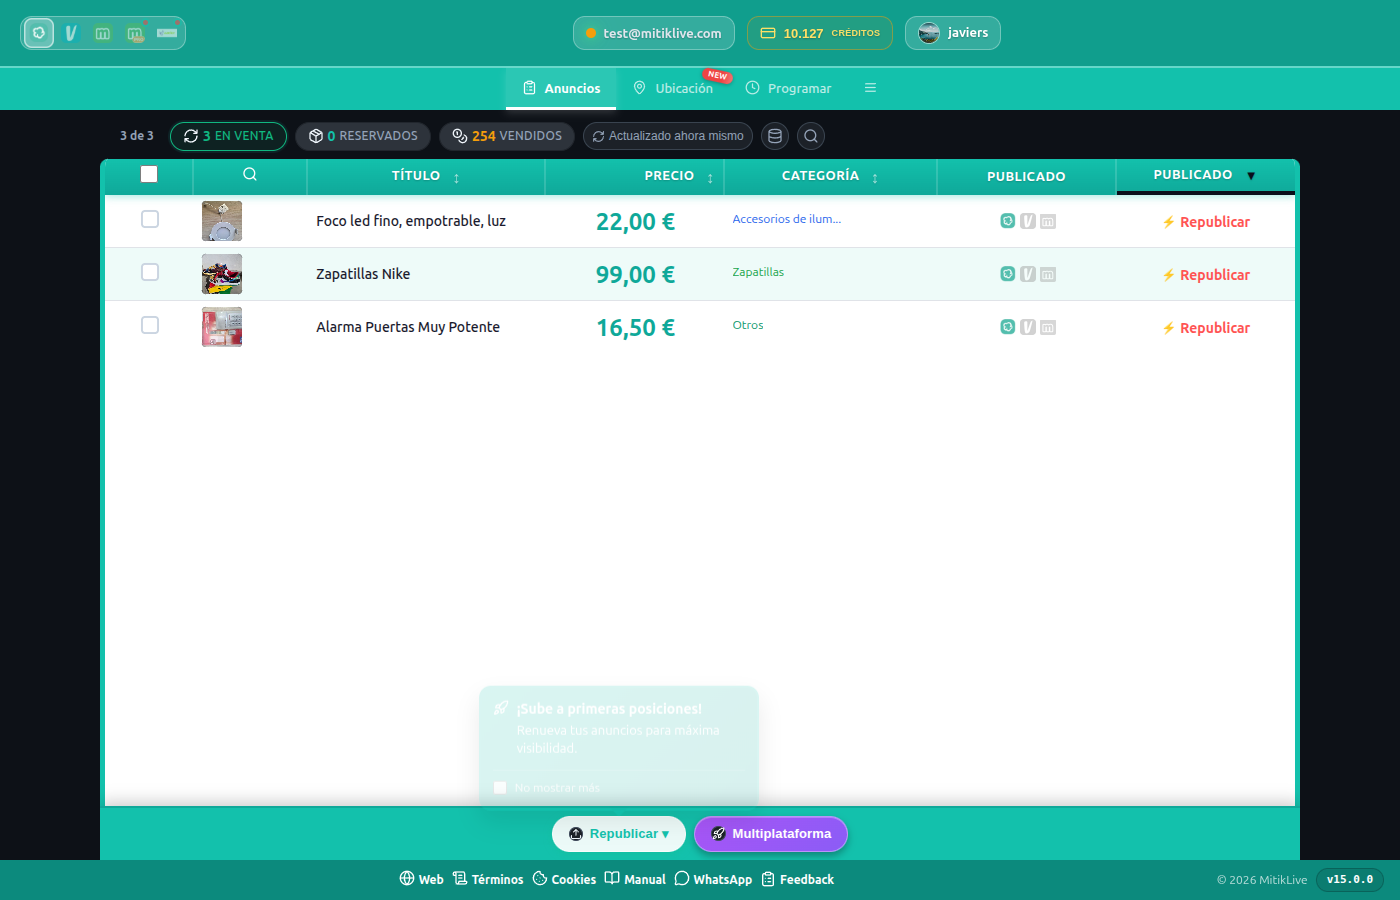Viewport: 1400px width, 900px height.
Task: Select the last platform icon in switcher
Action: [167, 33]
